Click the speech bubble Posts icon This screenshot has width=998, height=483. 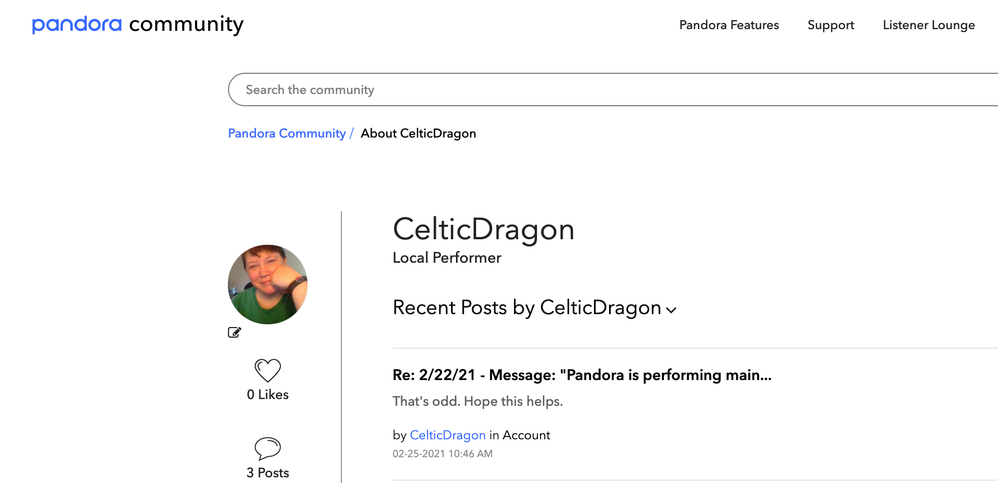tap(267, 448)
